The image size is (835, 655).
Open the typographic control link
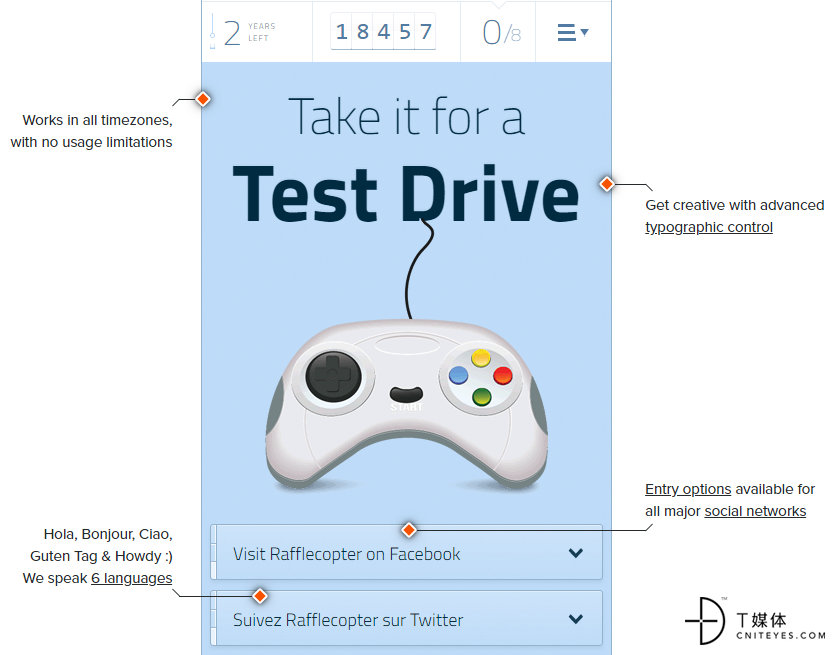(x=709, y=227)
